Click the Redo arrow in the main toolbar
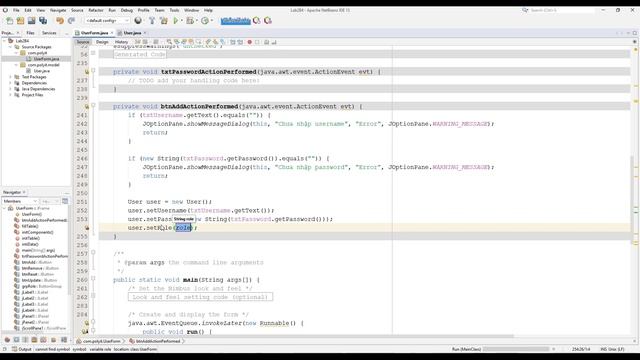This screenshot has width=640, height=360. tap(71, 20)
